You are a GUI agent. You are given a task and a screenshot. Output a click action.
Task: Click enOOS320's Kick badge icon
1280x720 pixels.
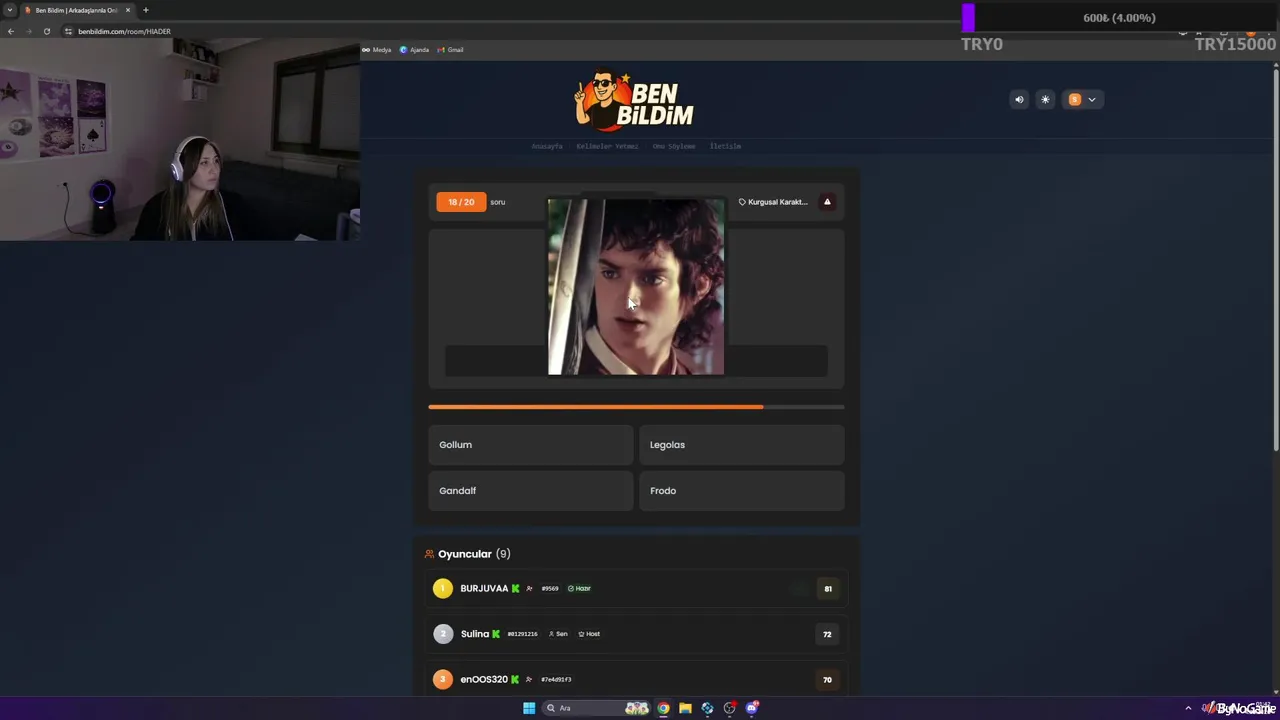point(515,680)
